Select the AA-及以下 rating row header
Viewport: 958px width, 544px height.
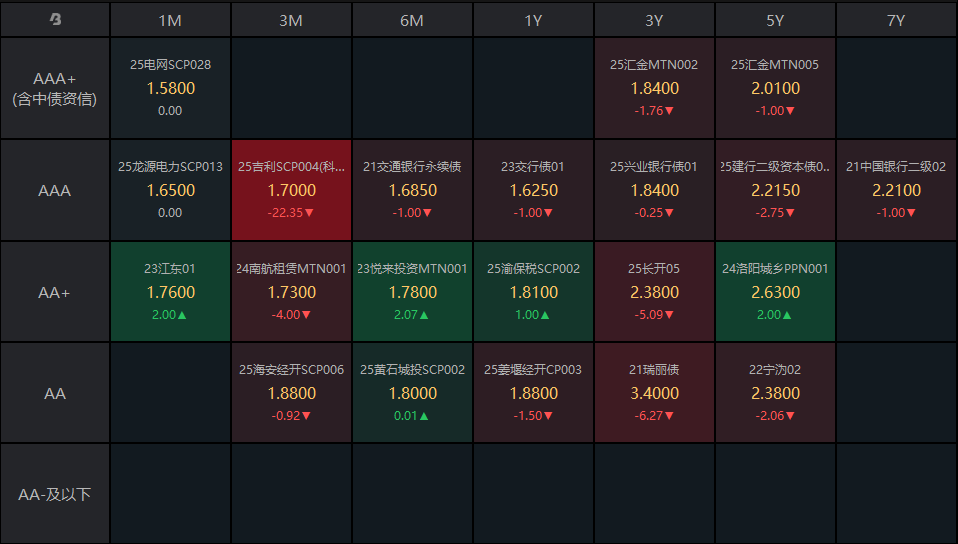click(x=55, y=494)
